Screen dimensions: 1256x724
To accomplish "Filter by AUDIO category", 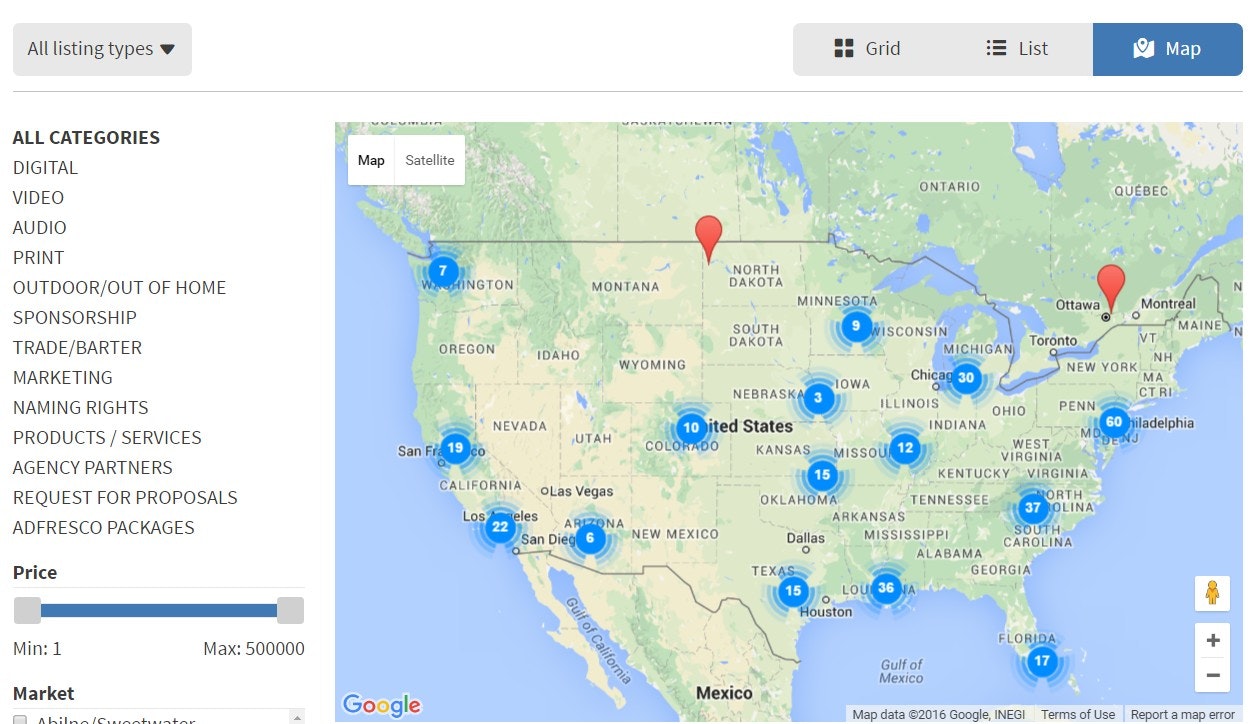I will 40,228.
